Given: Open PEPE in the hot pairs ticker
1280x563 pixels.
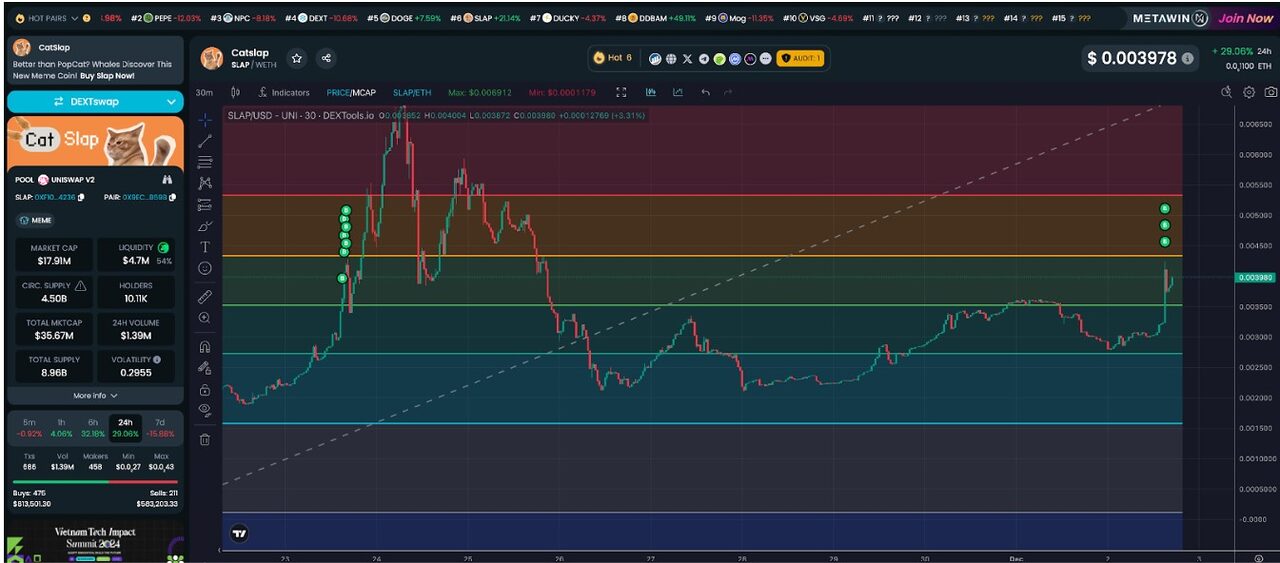Looking at the screenshot, I should coord(166,18).
